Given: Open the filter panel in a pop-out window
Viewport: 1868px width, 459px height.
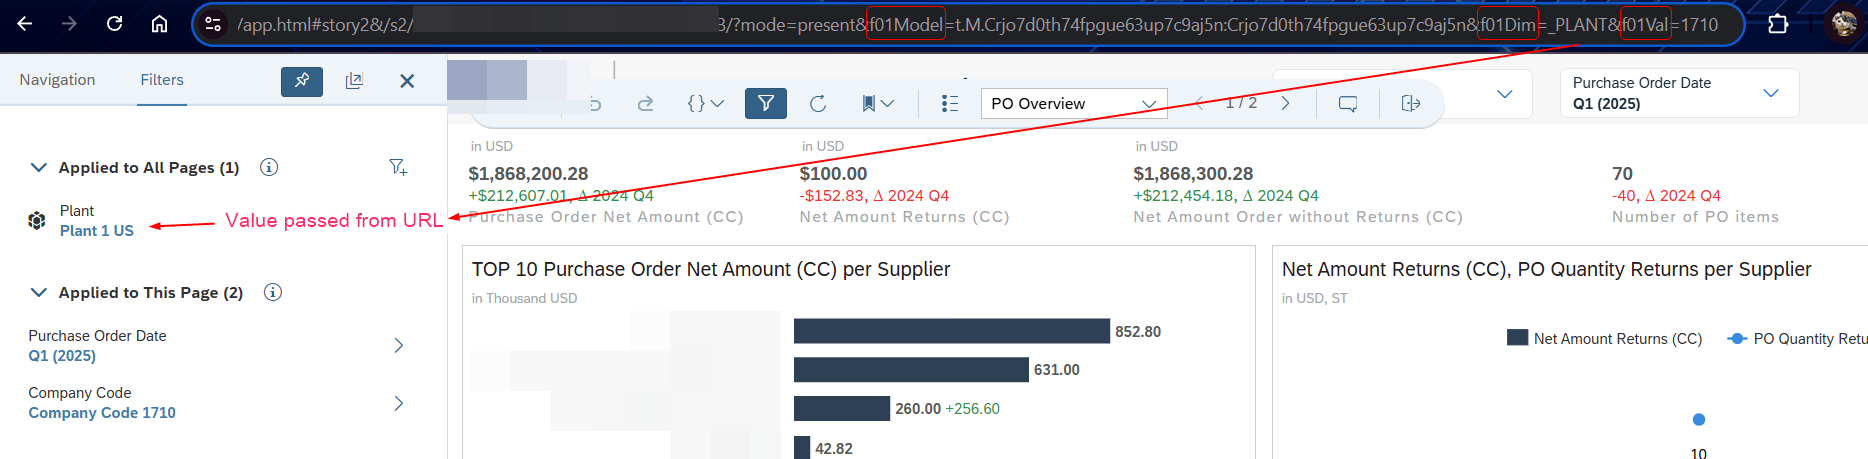Looking at the screenshot, I should coord(354,81).
